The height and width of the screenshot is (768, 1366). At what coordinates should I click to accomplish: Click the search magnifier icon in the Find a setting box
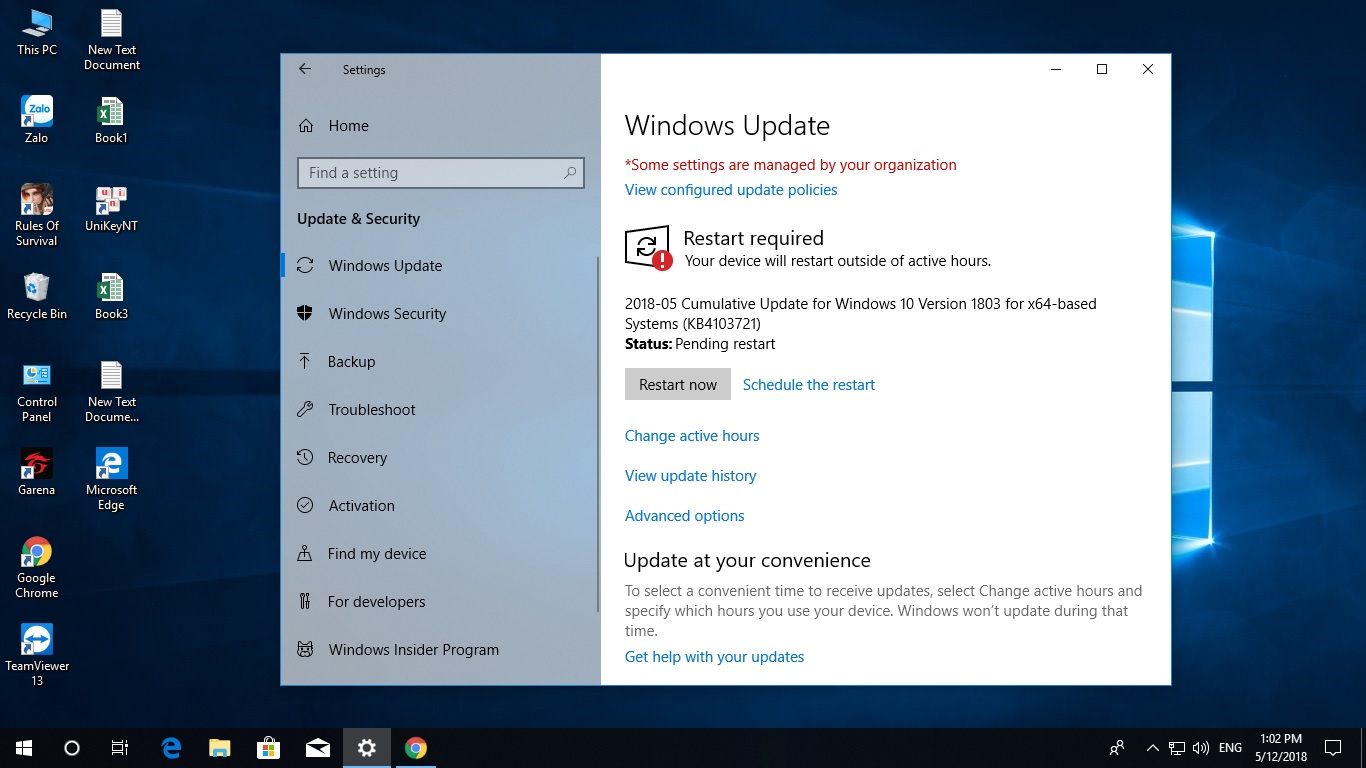[570, 173]
